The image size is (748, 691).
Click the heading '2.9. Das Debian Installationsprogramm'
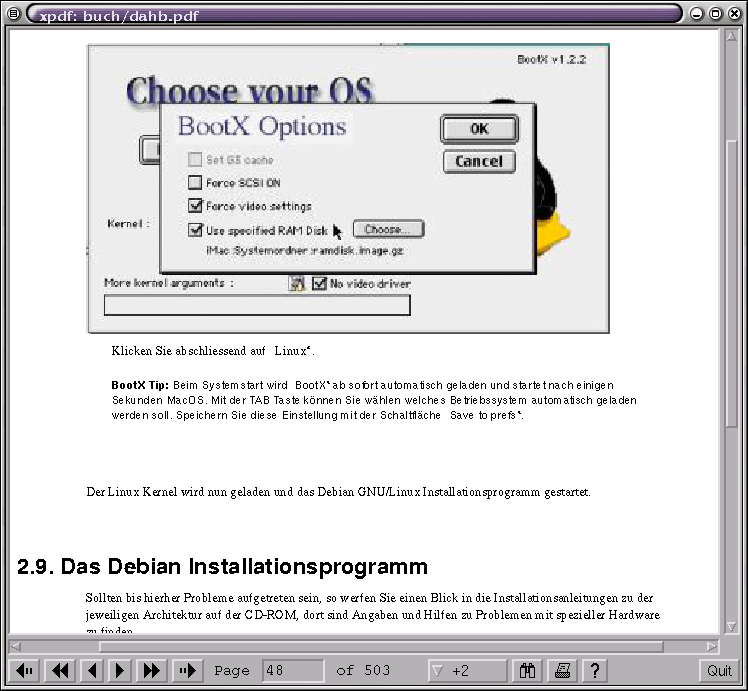[222, 567]
